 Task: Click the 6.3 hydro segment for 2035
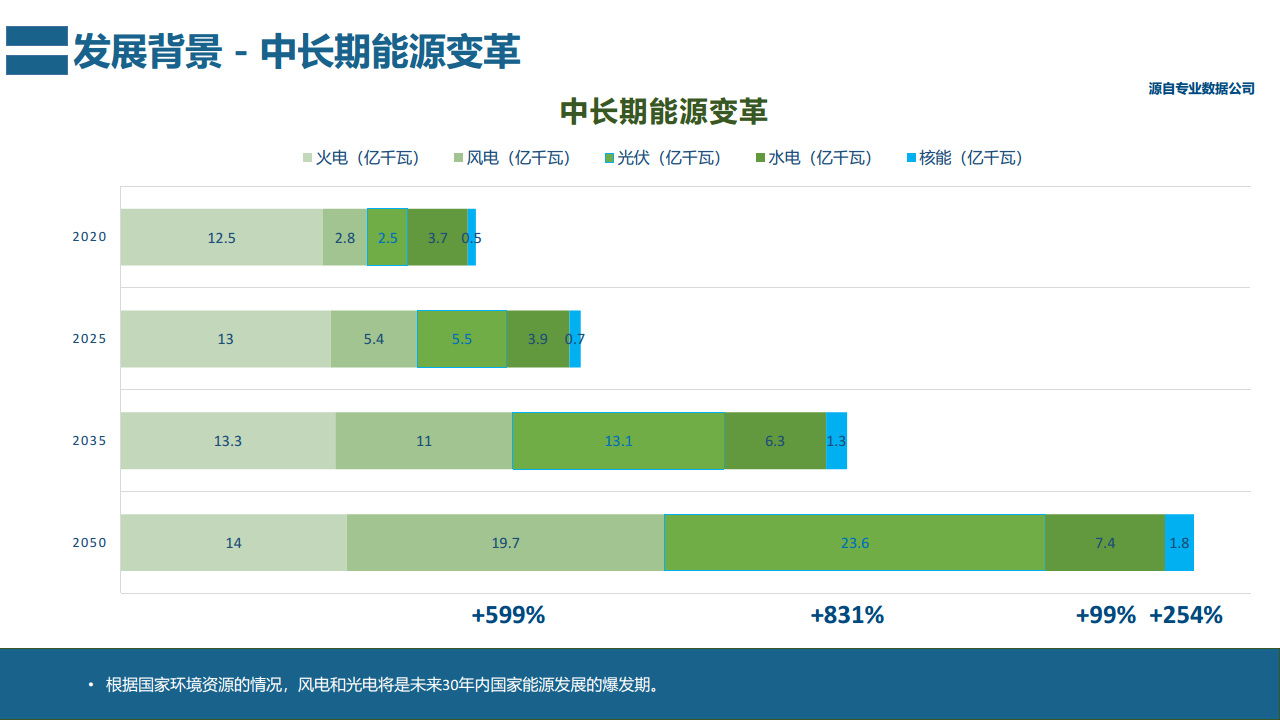pos(775,441)
